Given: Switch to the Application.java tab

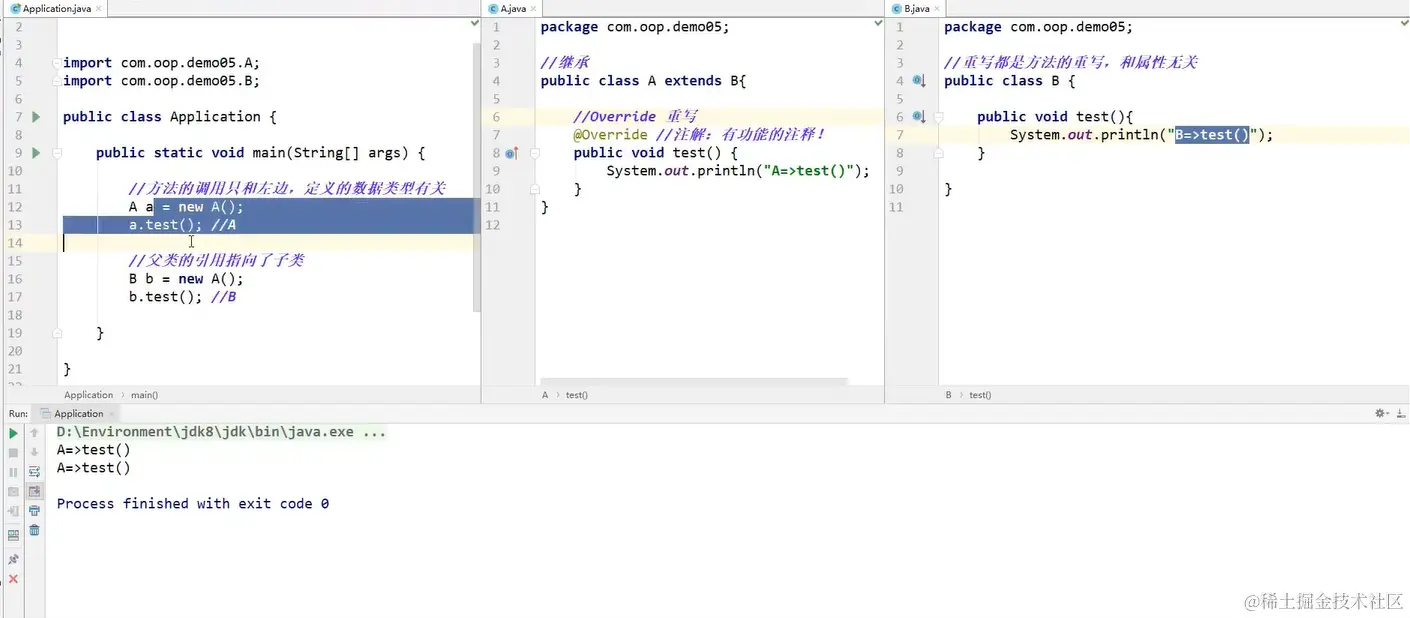Looking at the screenshot, I should pos(56,8).
